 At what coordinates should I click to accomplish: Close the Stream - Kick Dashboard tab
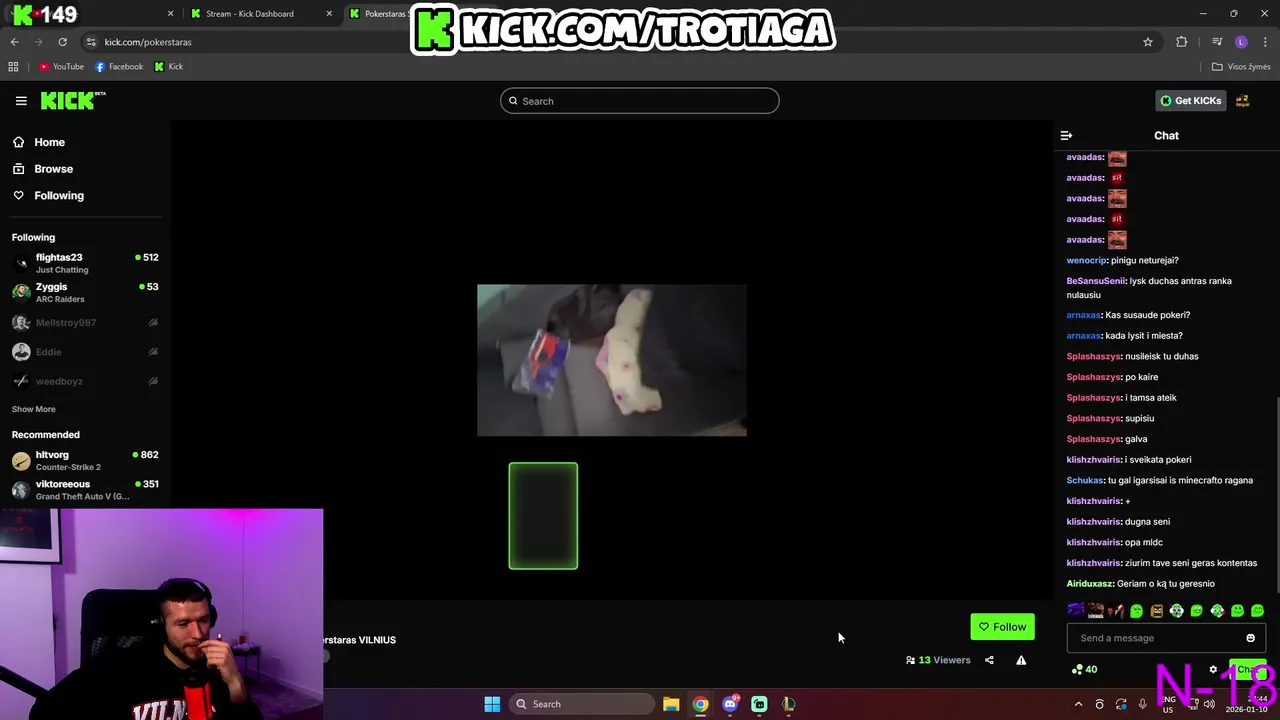click(x=329, y=14)
